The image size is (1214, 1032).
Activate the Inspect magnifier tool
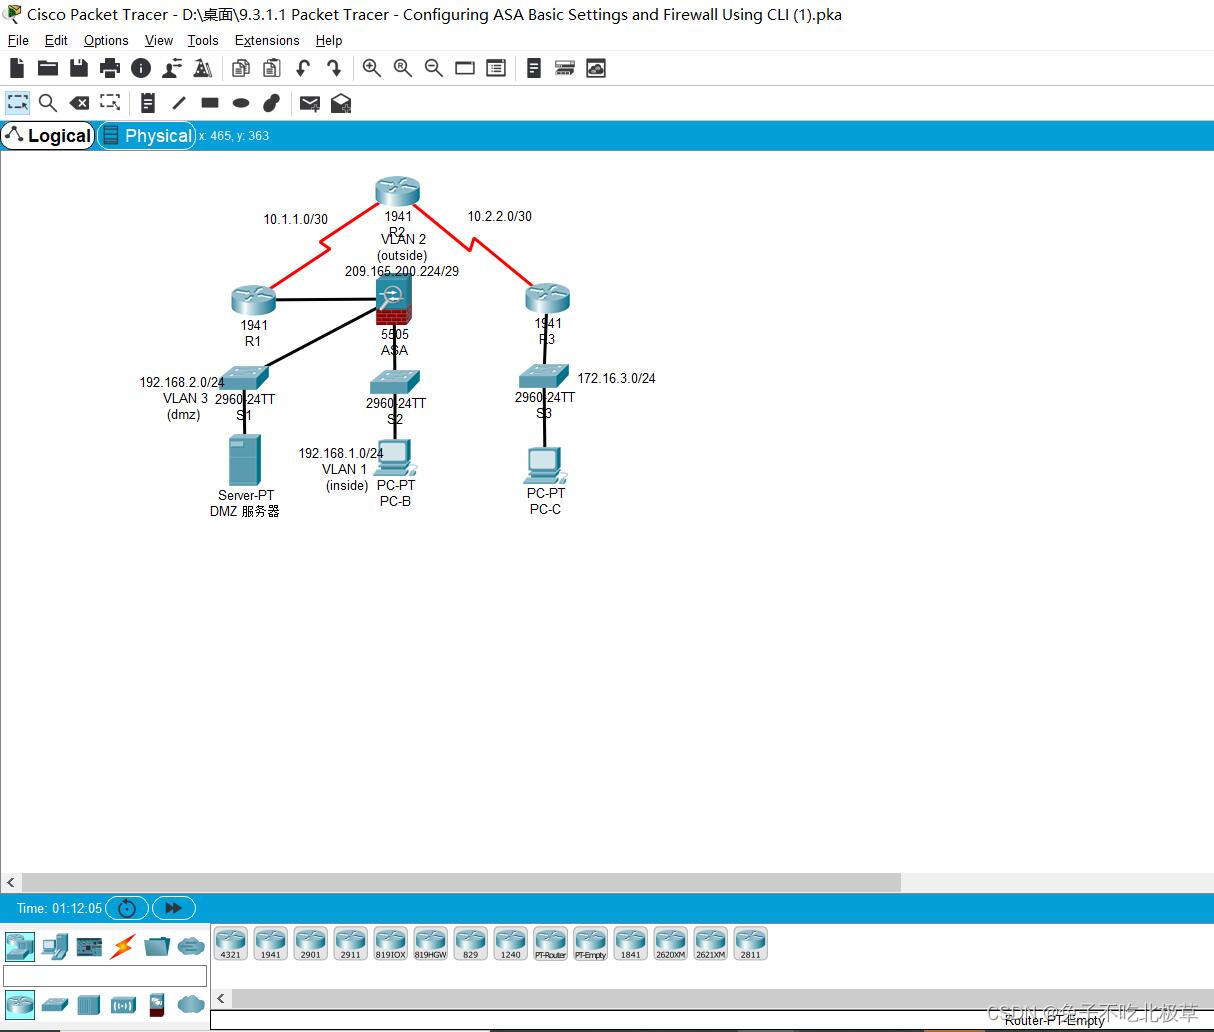click(47, 102)
